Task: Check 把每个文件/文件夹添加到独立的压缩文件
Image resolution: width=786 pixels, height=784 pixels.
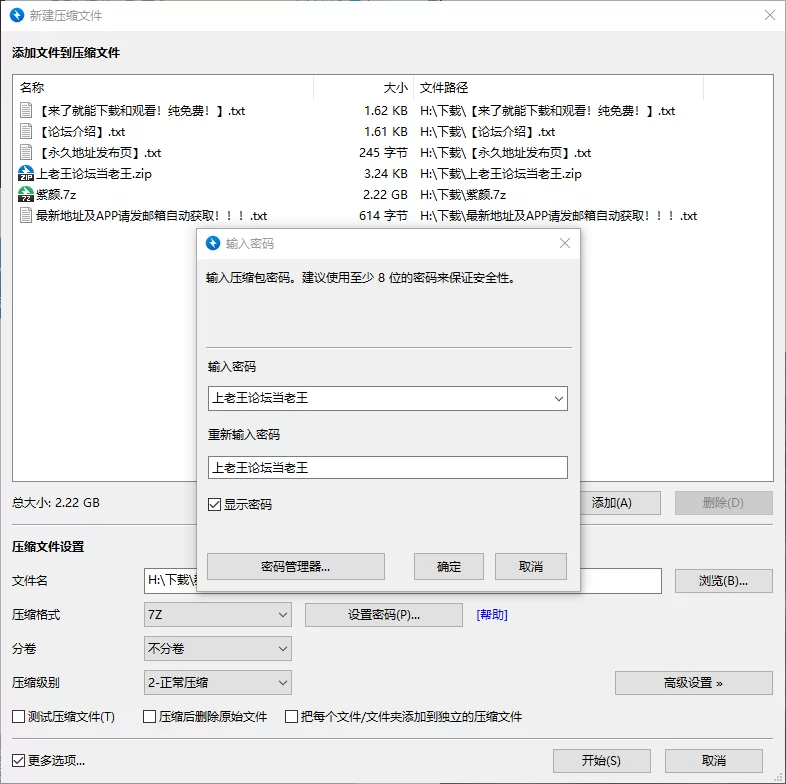Action: click(291, 717)
